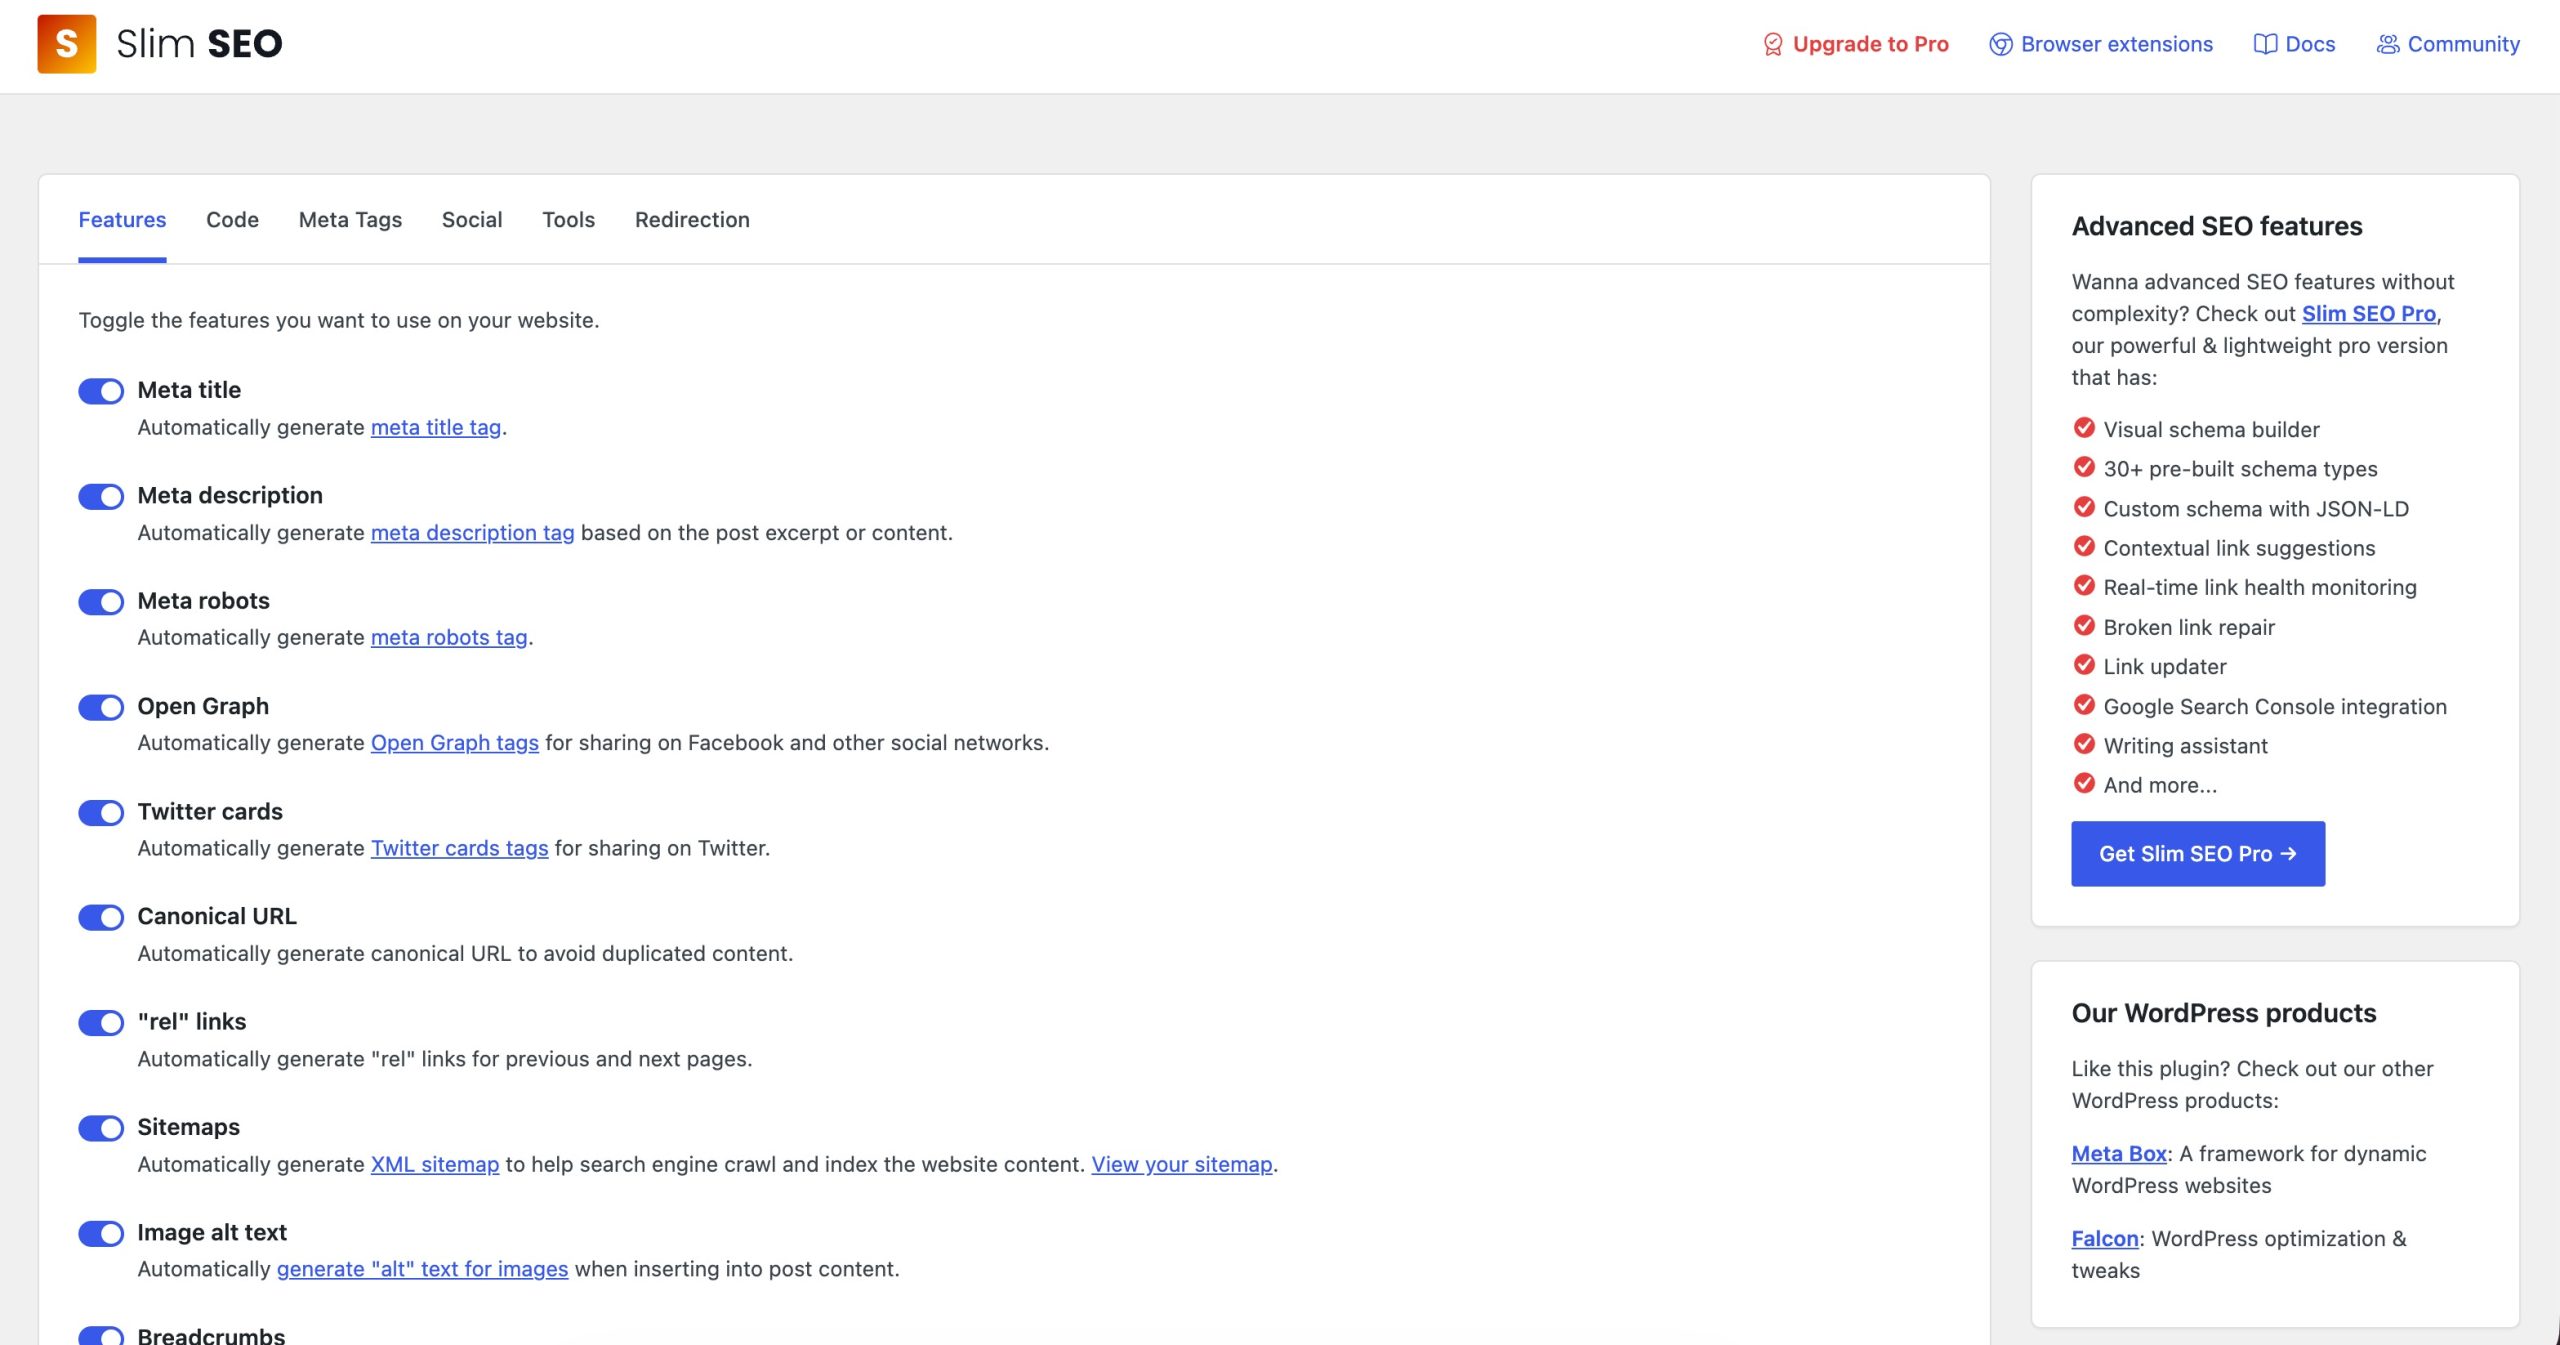Toggle the Breadcrumbs switch
Screen dimensions: 2560x1345
click(101, 1336)
